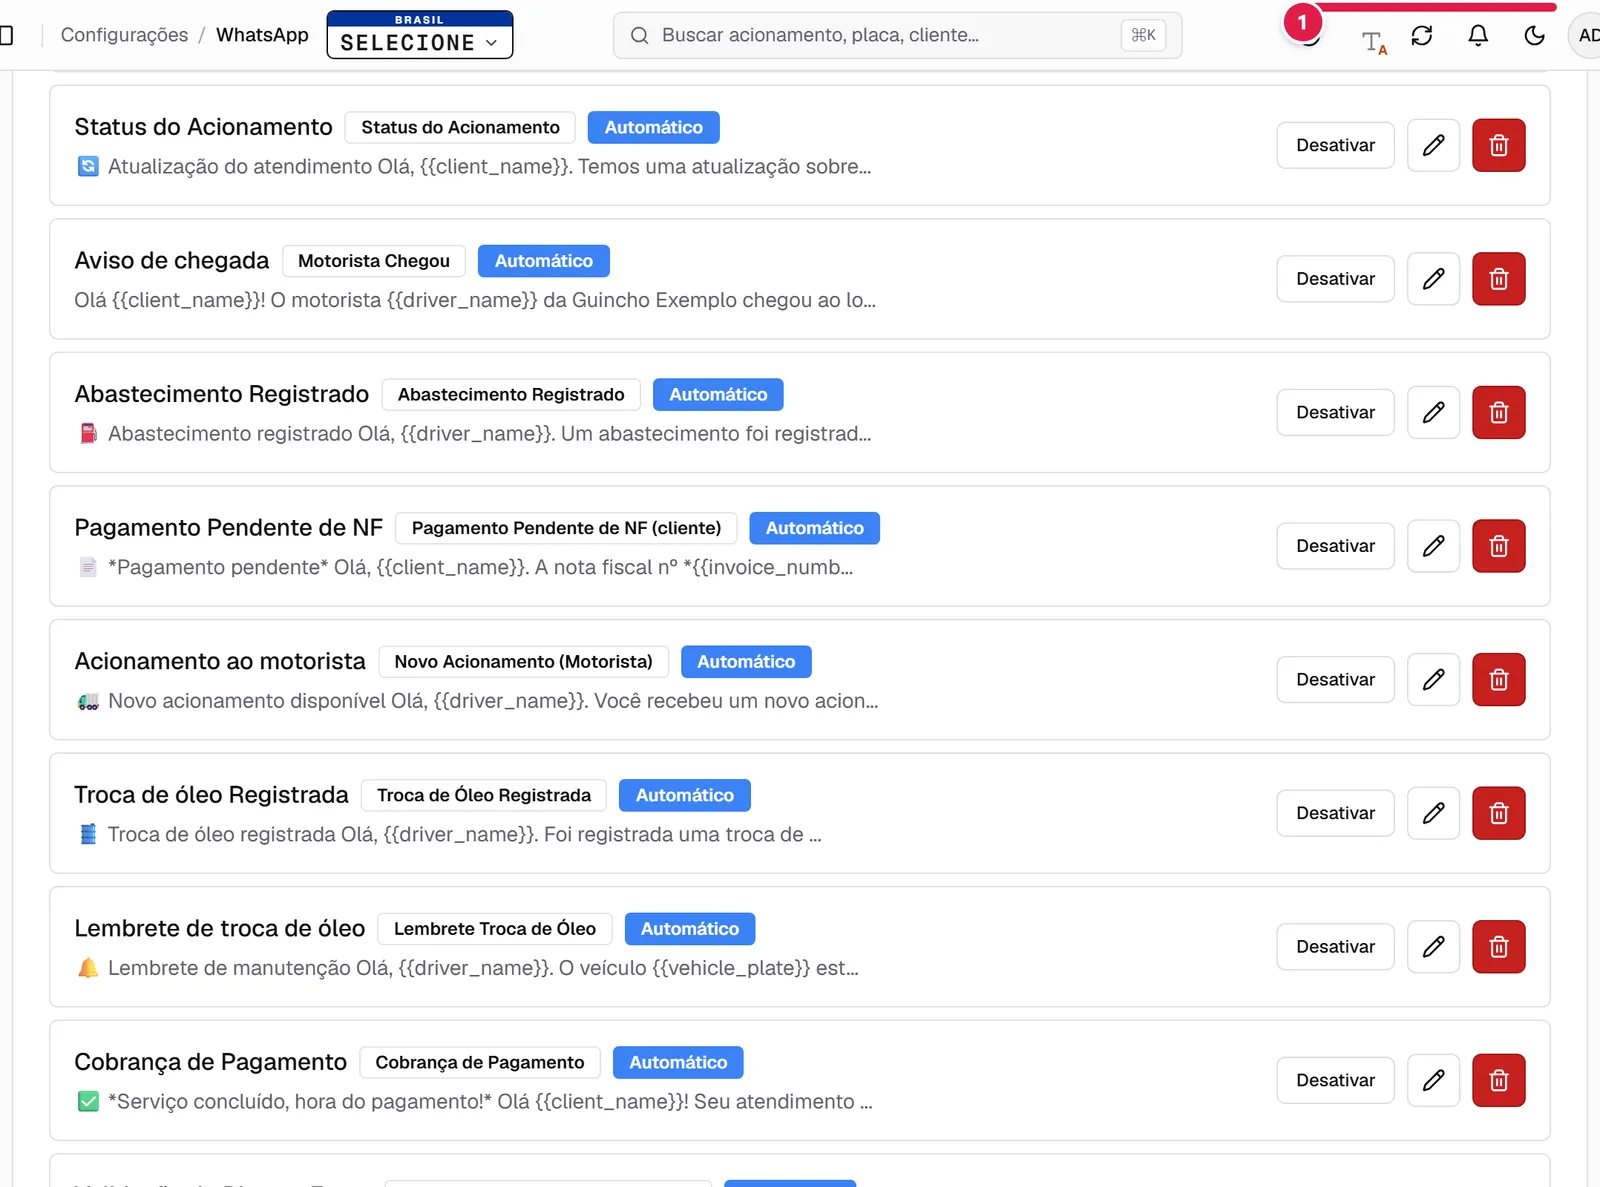Click the refresh sync icon
Image resolution: width=1600 pixels, height=1187 pixels.
coord(1422,36)
